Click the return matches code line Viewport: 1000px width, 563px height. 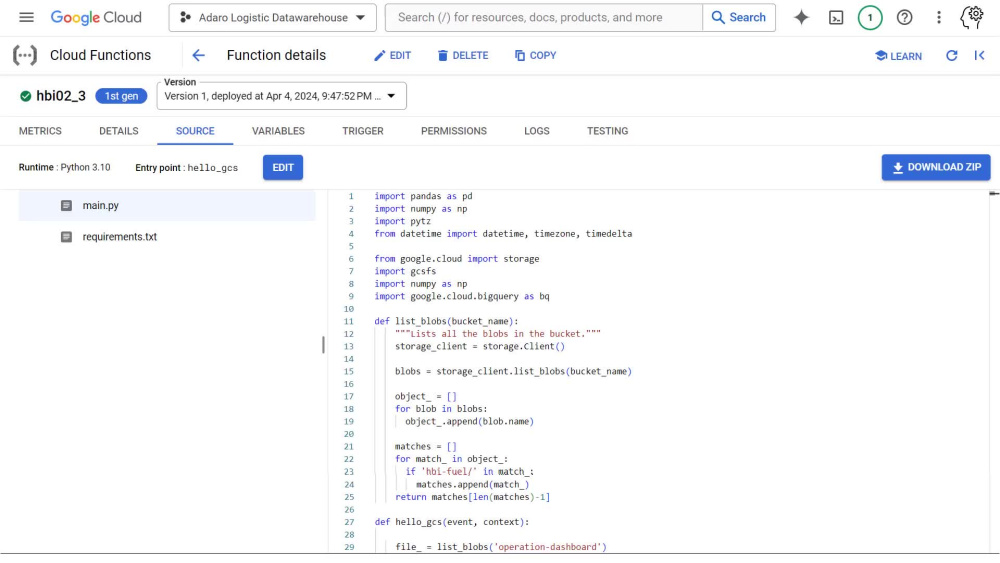472,497
